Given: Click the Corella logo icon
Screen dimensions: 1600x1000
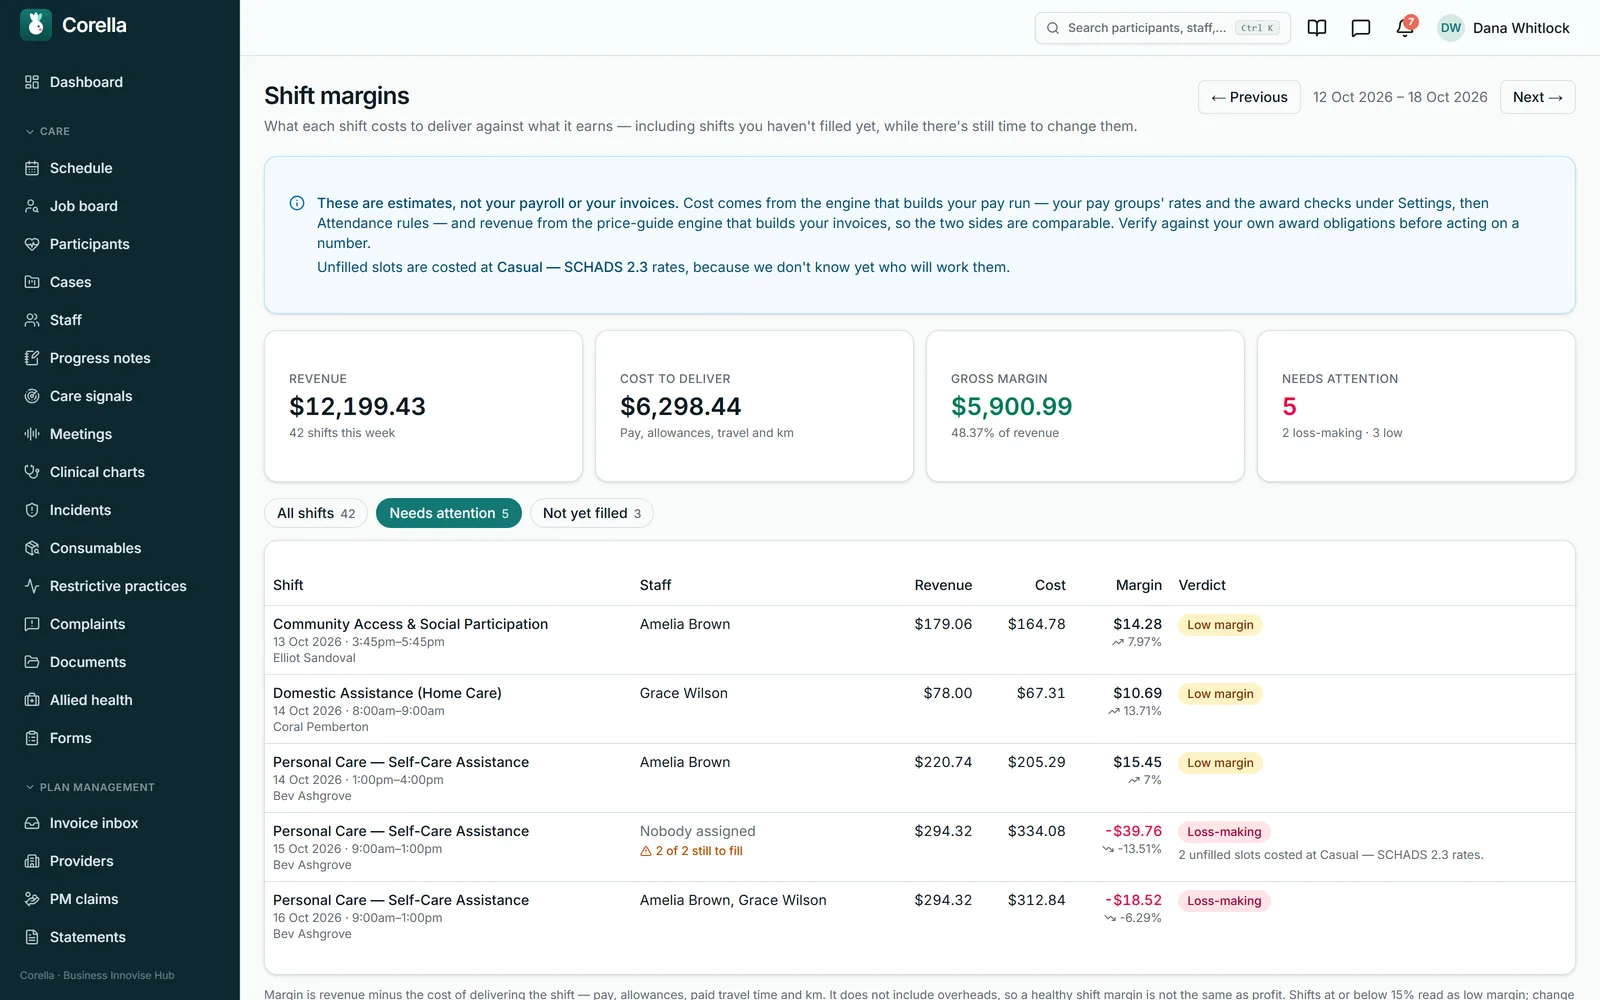Looking at the screenshot, I should tap(36, 25).
